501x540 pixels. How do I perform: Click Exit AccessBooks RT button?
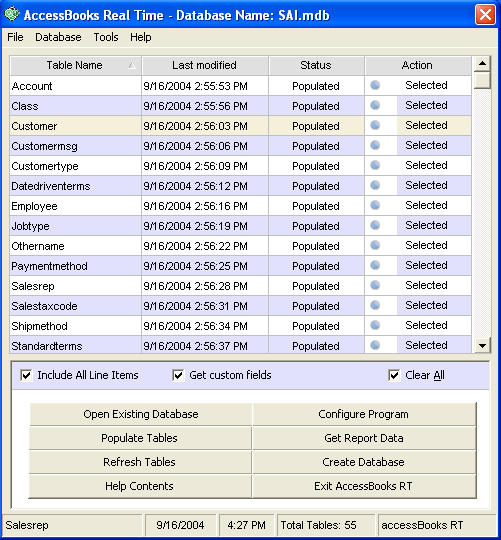(364, 486)
